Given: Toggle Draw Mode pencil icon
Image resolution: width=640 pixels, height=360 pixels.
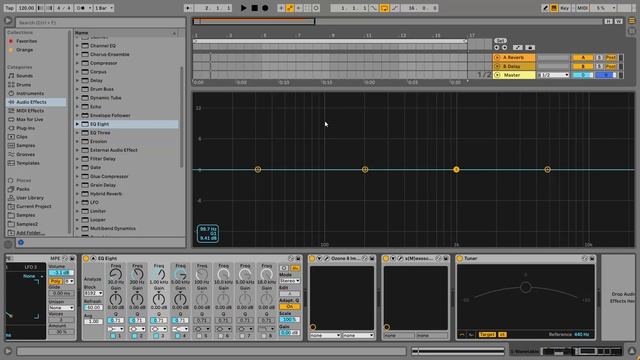Looking at the screenshot, I should pos(545,8).
